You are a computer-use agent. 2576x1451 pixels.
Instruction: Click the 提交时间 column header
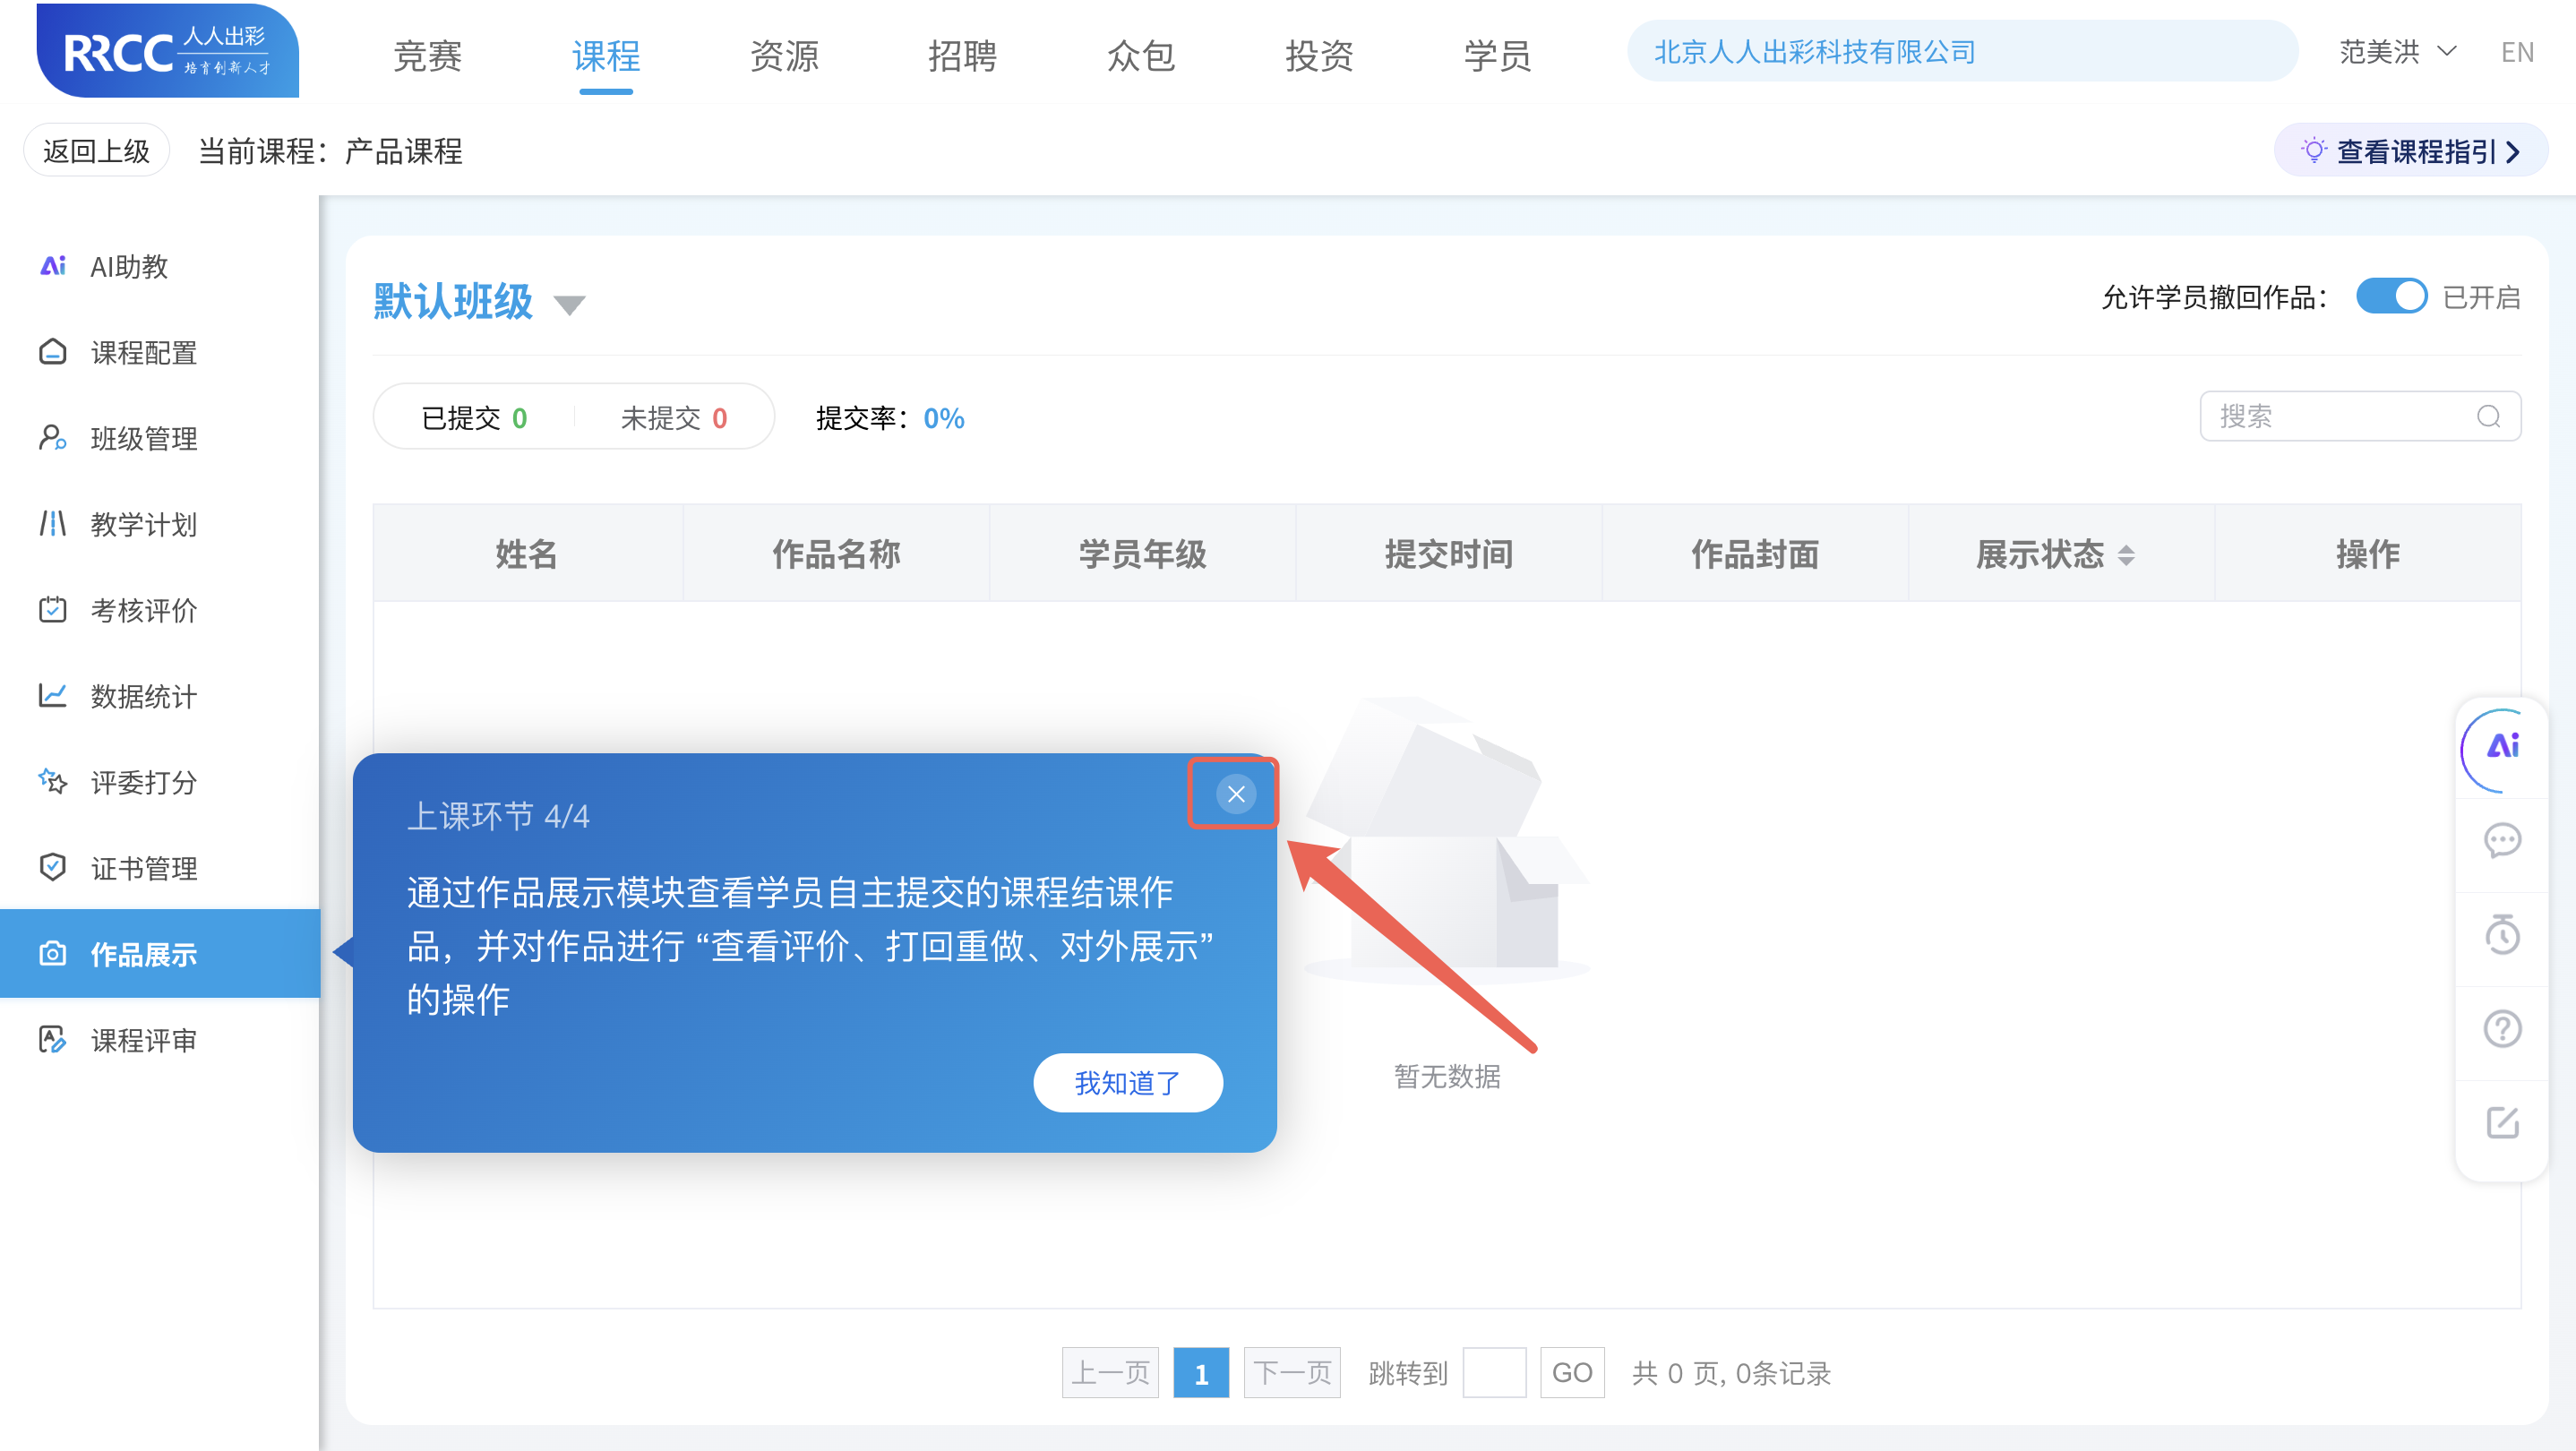pyautogui.click(x=1448, y=553)
